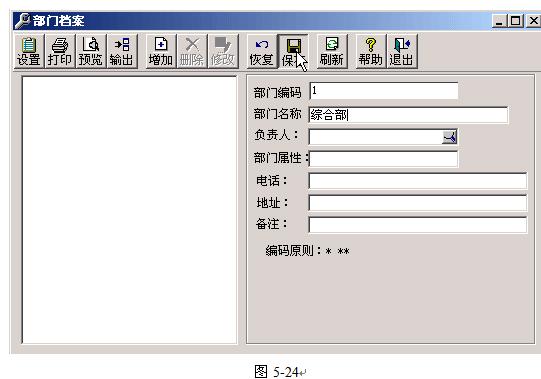The image size is (541, 379).
Task: Click the greyed 删除 delete icon
Action: 192,51
